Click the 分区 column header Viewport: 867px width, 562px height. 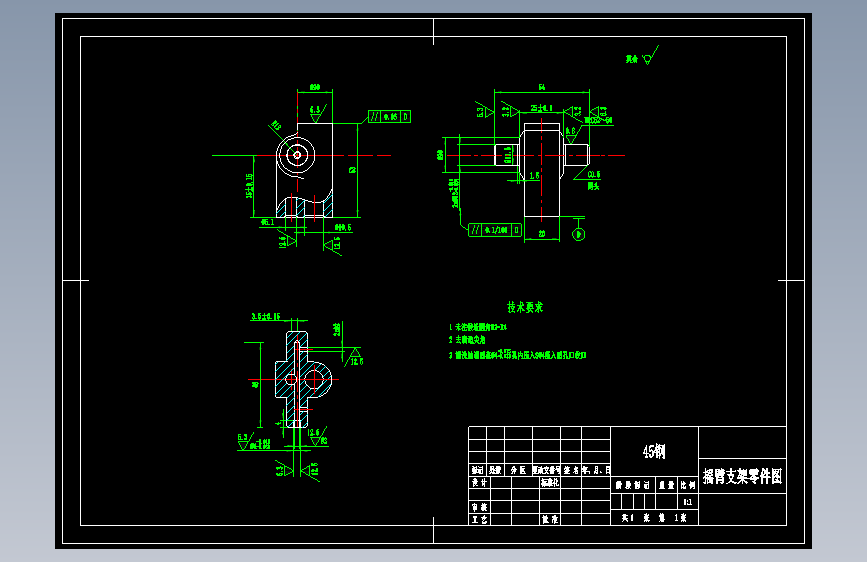coord(518,470)
